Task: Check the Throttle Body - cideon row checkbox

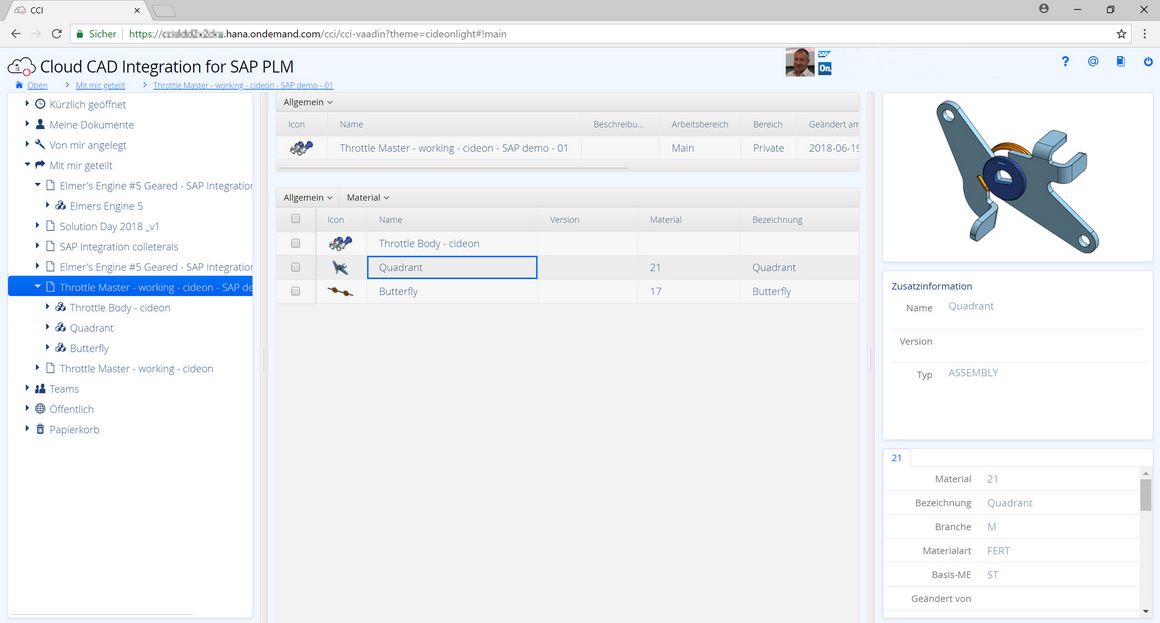Action: 296,243
